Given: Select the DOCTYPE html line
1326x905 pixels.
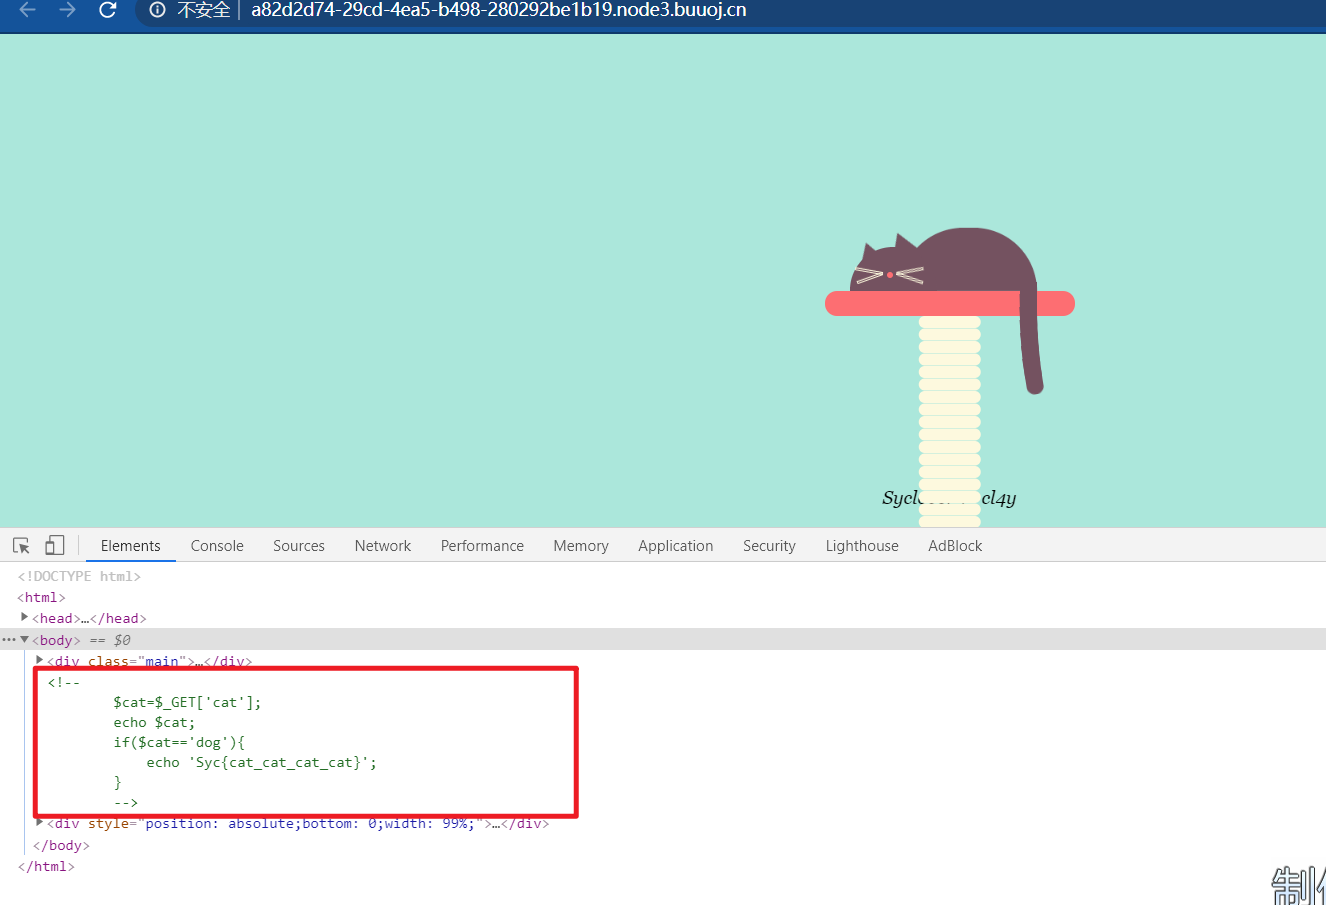Looking at the screenshot, I should pos(79,576).
